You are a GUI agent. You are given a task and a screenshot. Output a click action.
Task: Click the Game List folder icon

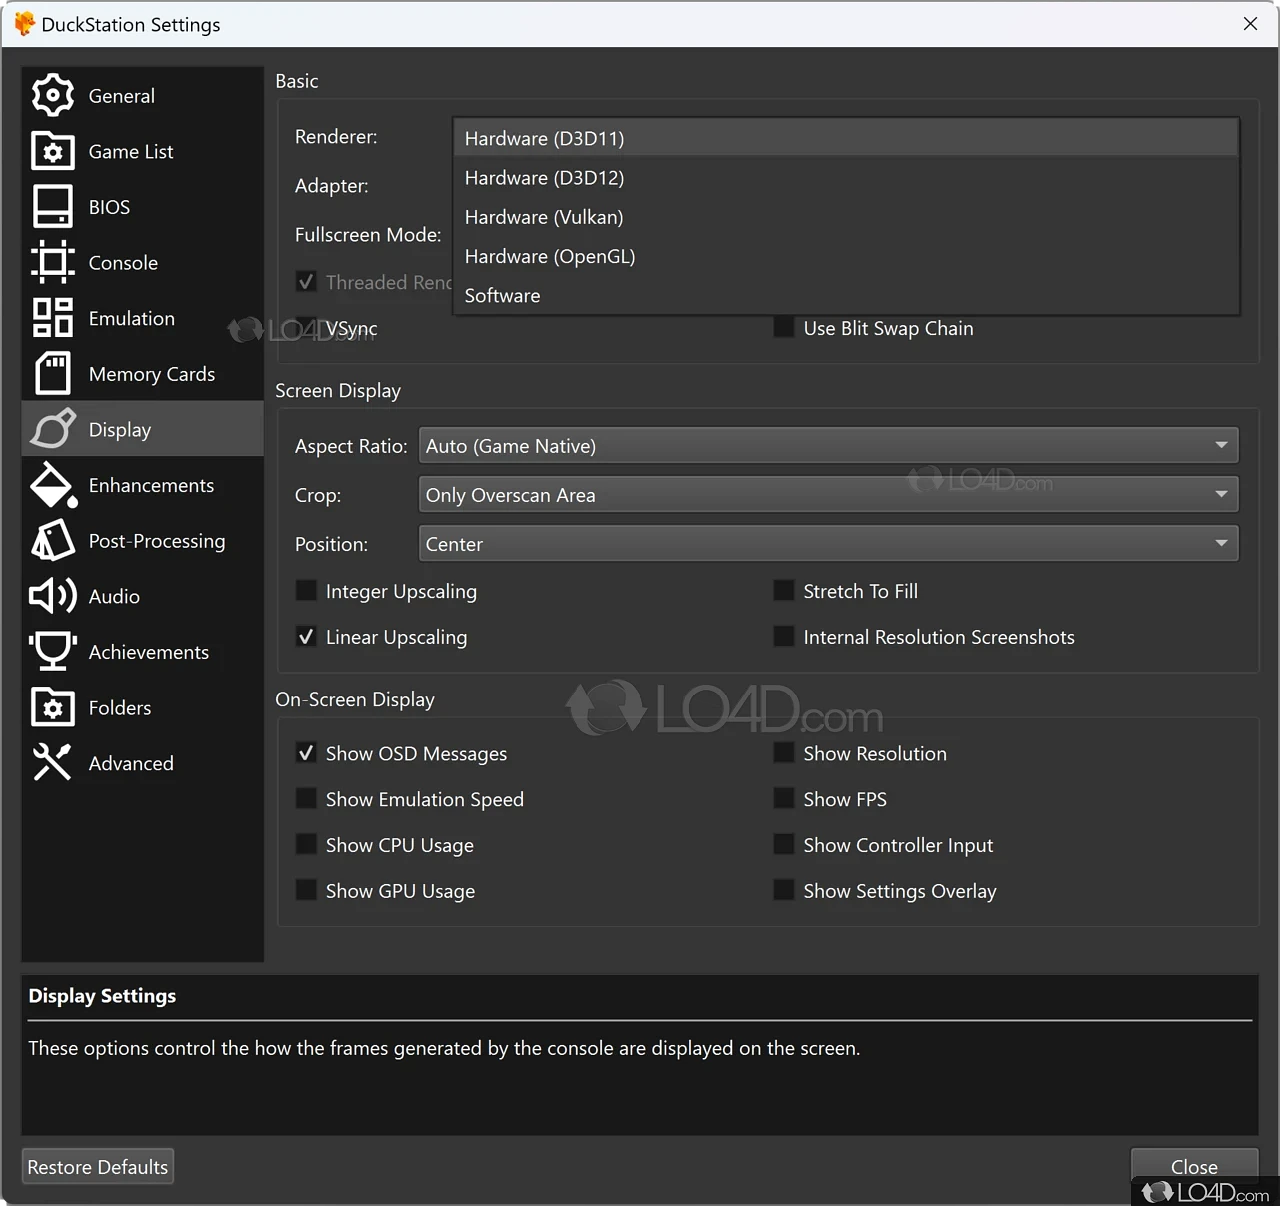click(53, 151)
